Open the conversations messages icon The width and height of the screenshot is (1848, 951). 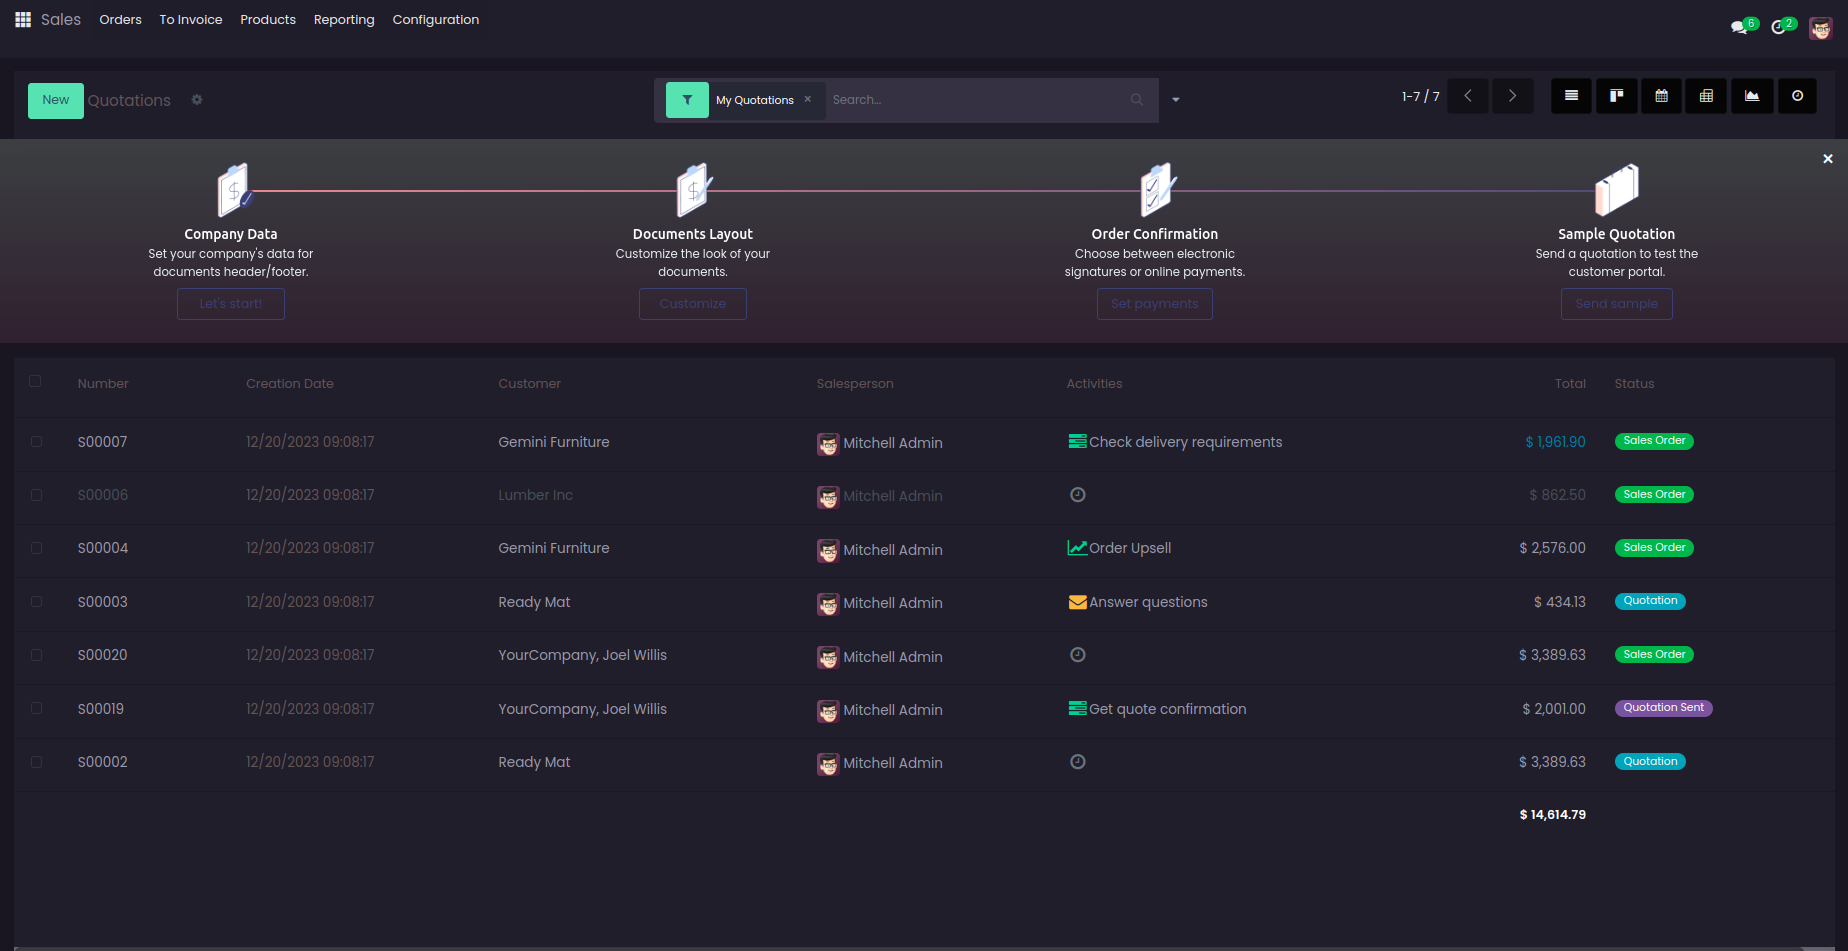[x=1739, y=28]
